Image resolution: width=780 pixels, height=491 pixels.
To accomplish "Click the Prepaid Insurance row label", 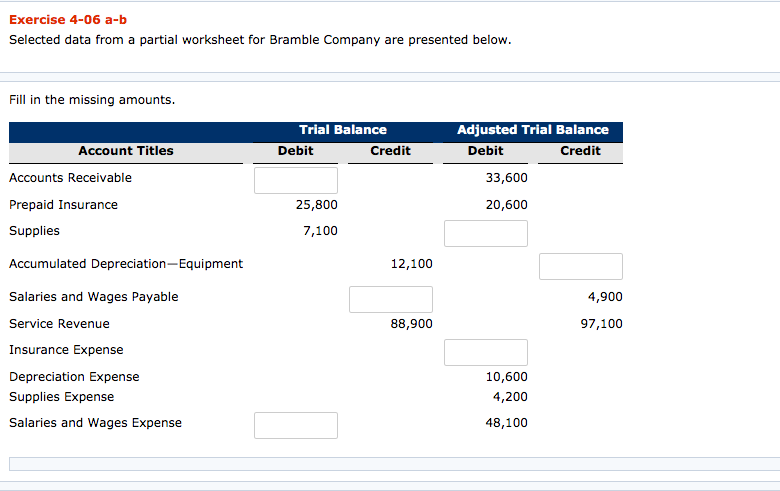I will point(64,204).
